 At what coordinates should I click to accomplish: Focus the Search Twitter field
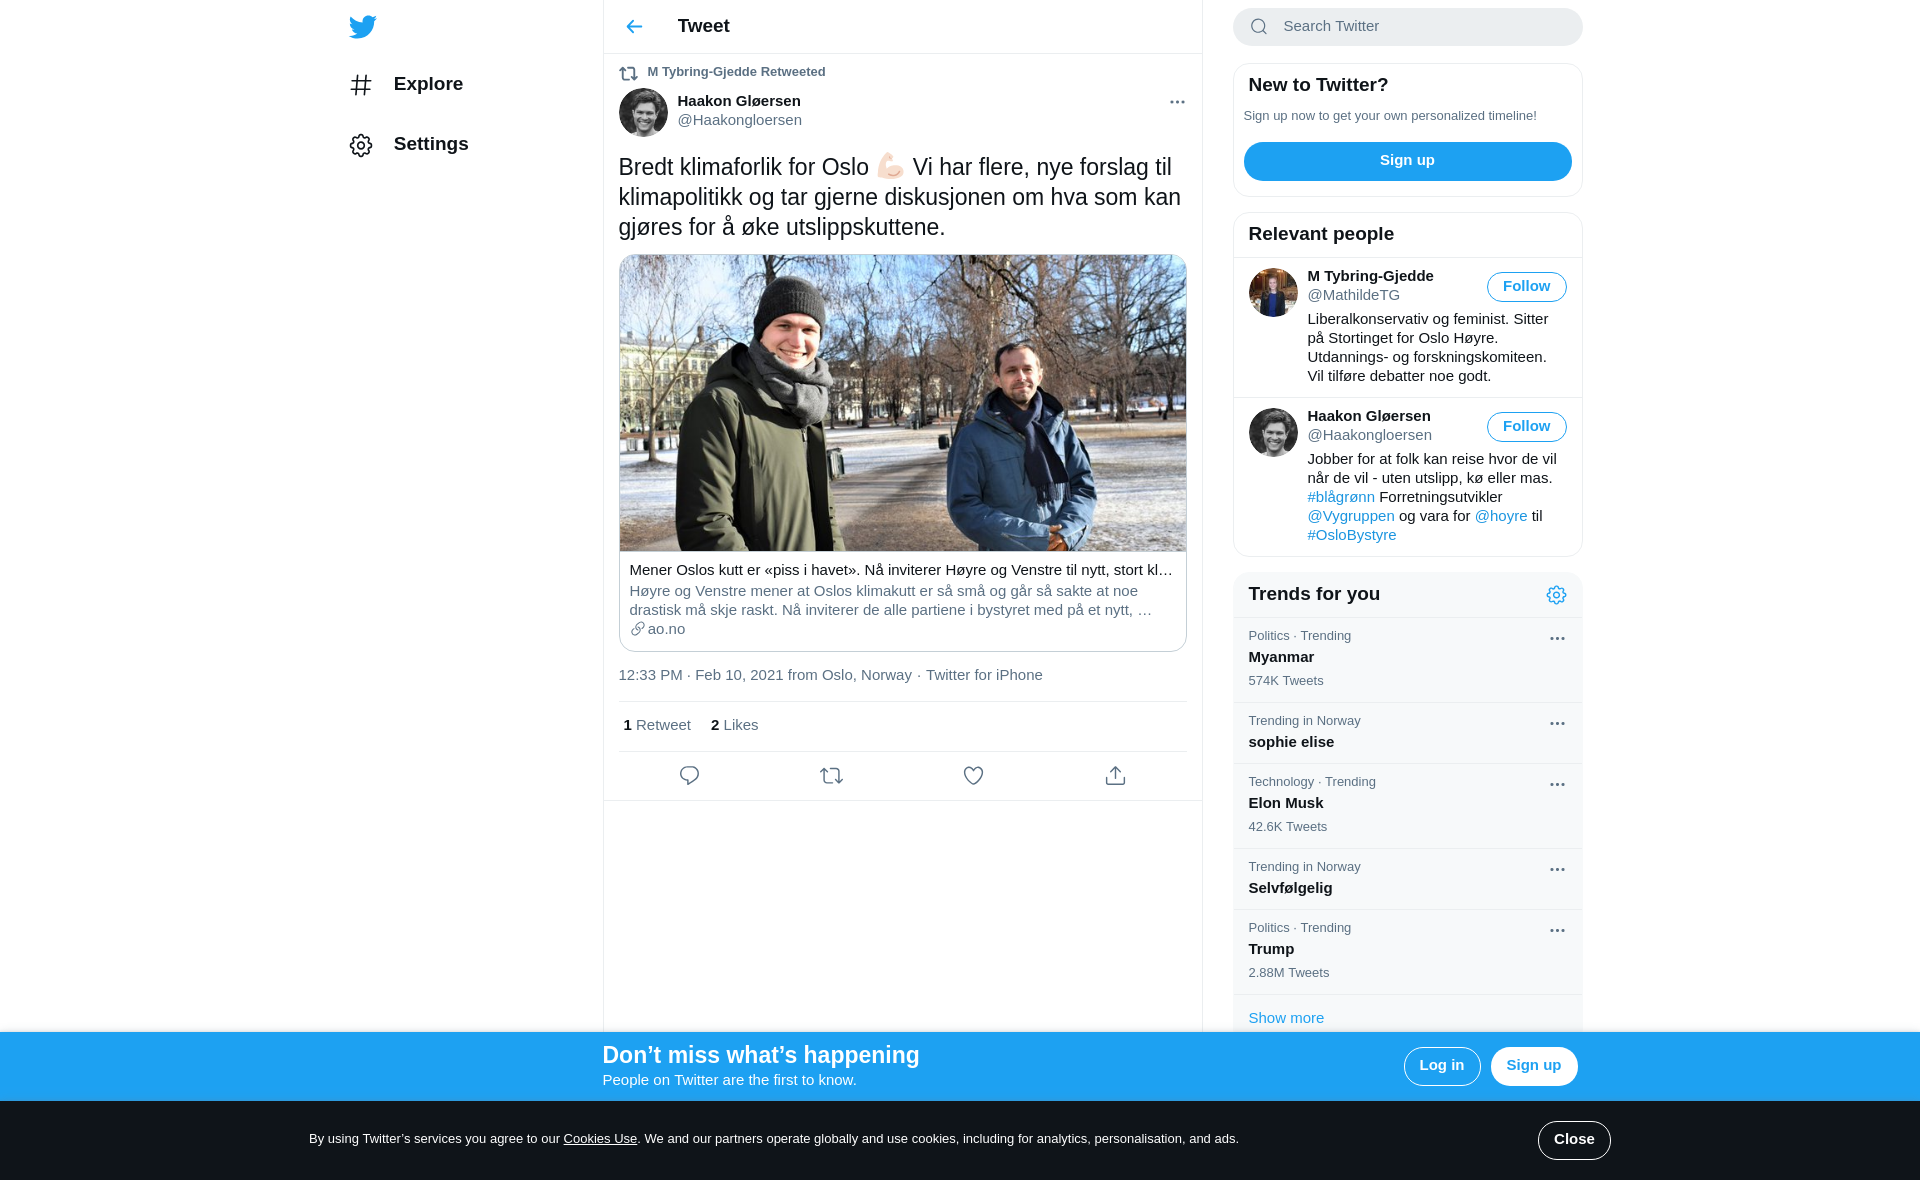click(1407, 27)
